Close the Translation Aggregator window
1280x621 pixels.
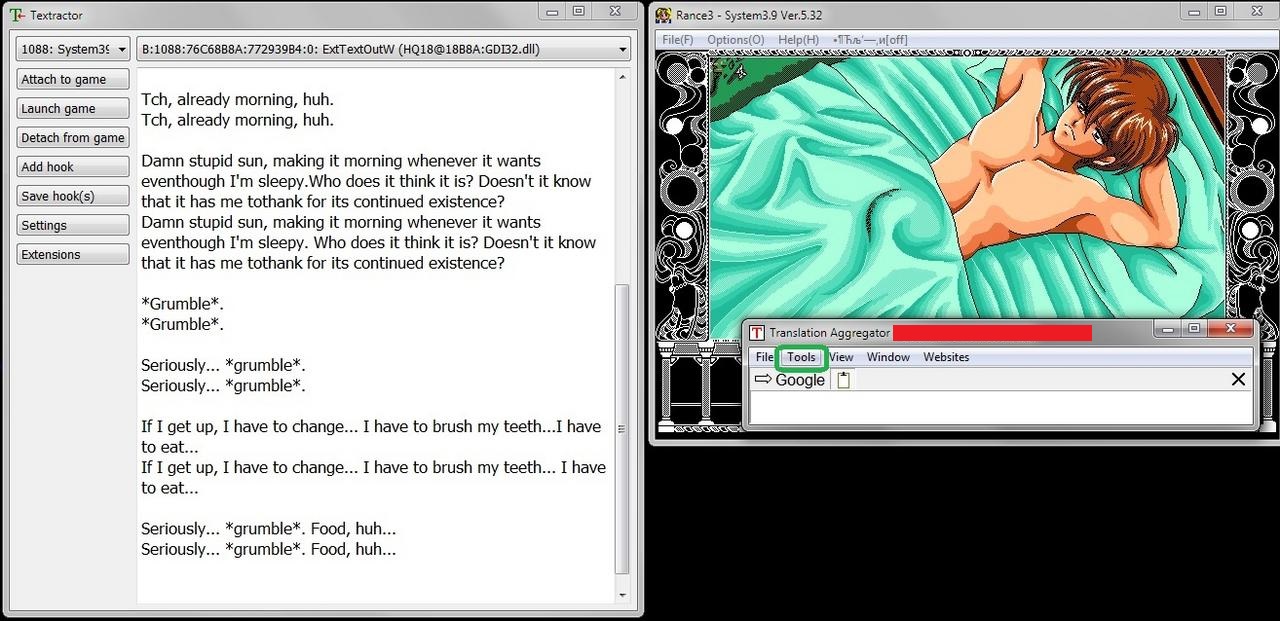click(1229, 328)
